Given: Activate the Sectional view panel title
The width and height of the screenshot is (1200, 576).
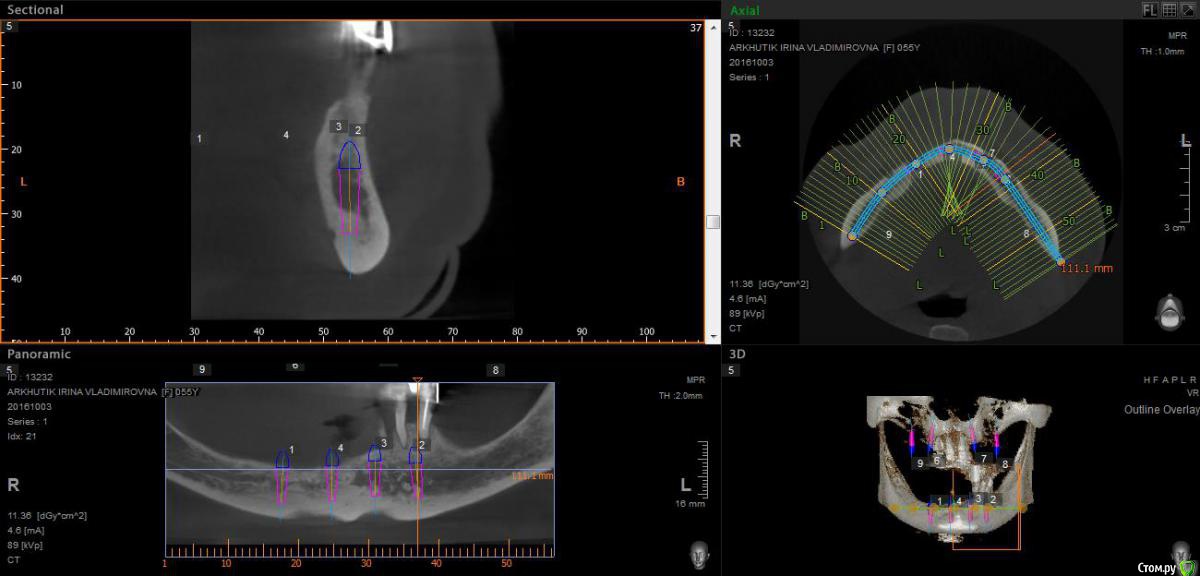Looking at the screenshot, I should tap(35, 10).
